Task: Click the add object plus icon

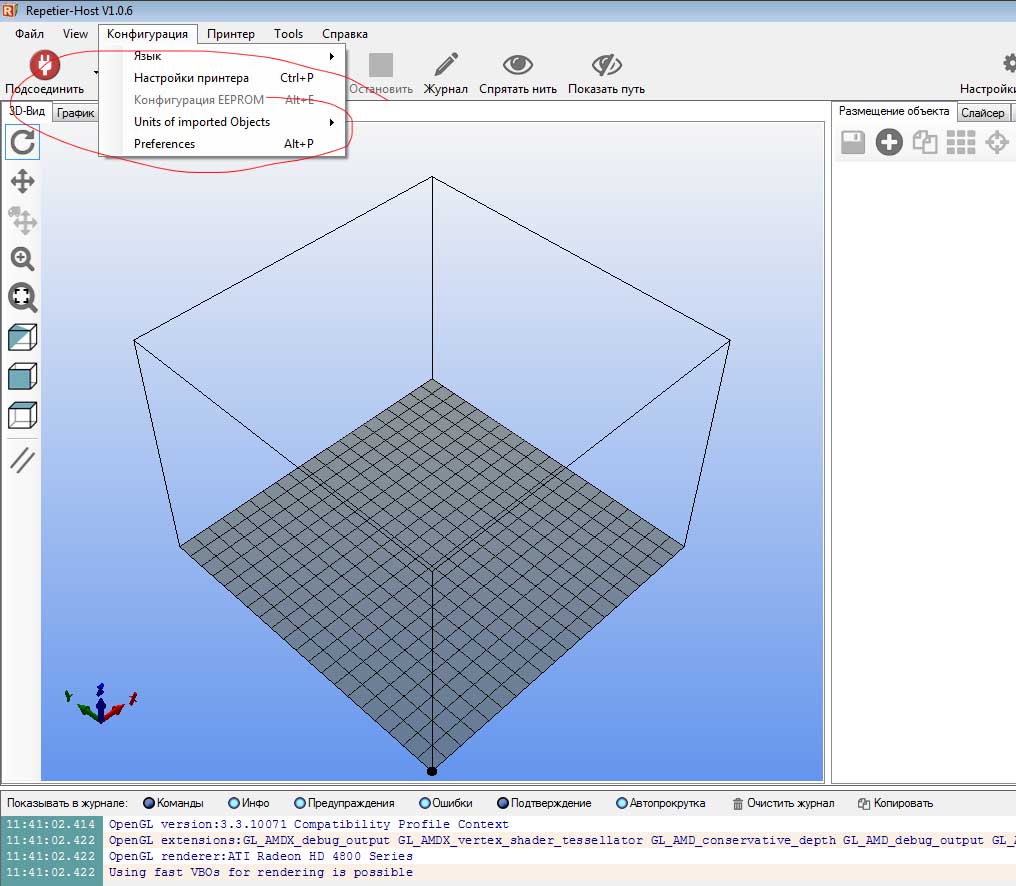Action: click(888, 143)
